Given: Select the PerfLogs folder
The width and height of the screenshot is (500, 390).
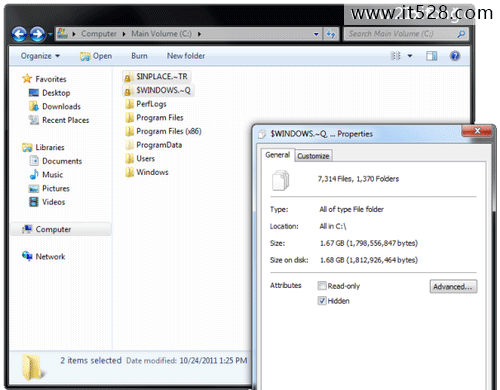Looking at the screenshot, I should [151, 104].
